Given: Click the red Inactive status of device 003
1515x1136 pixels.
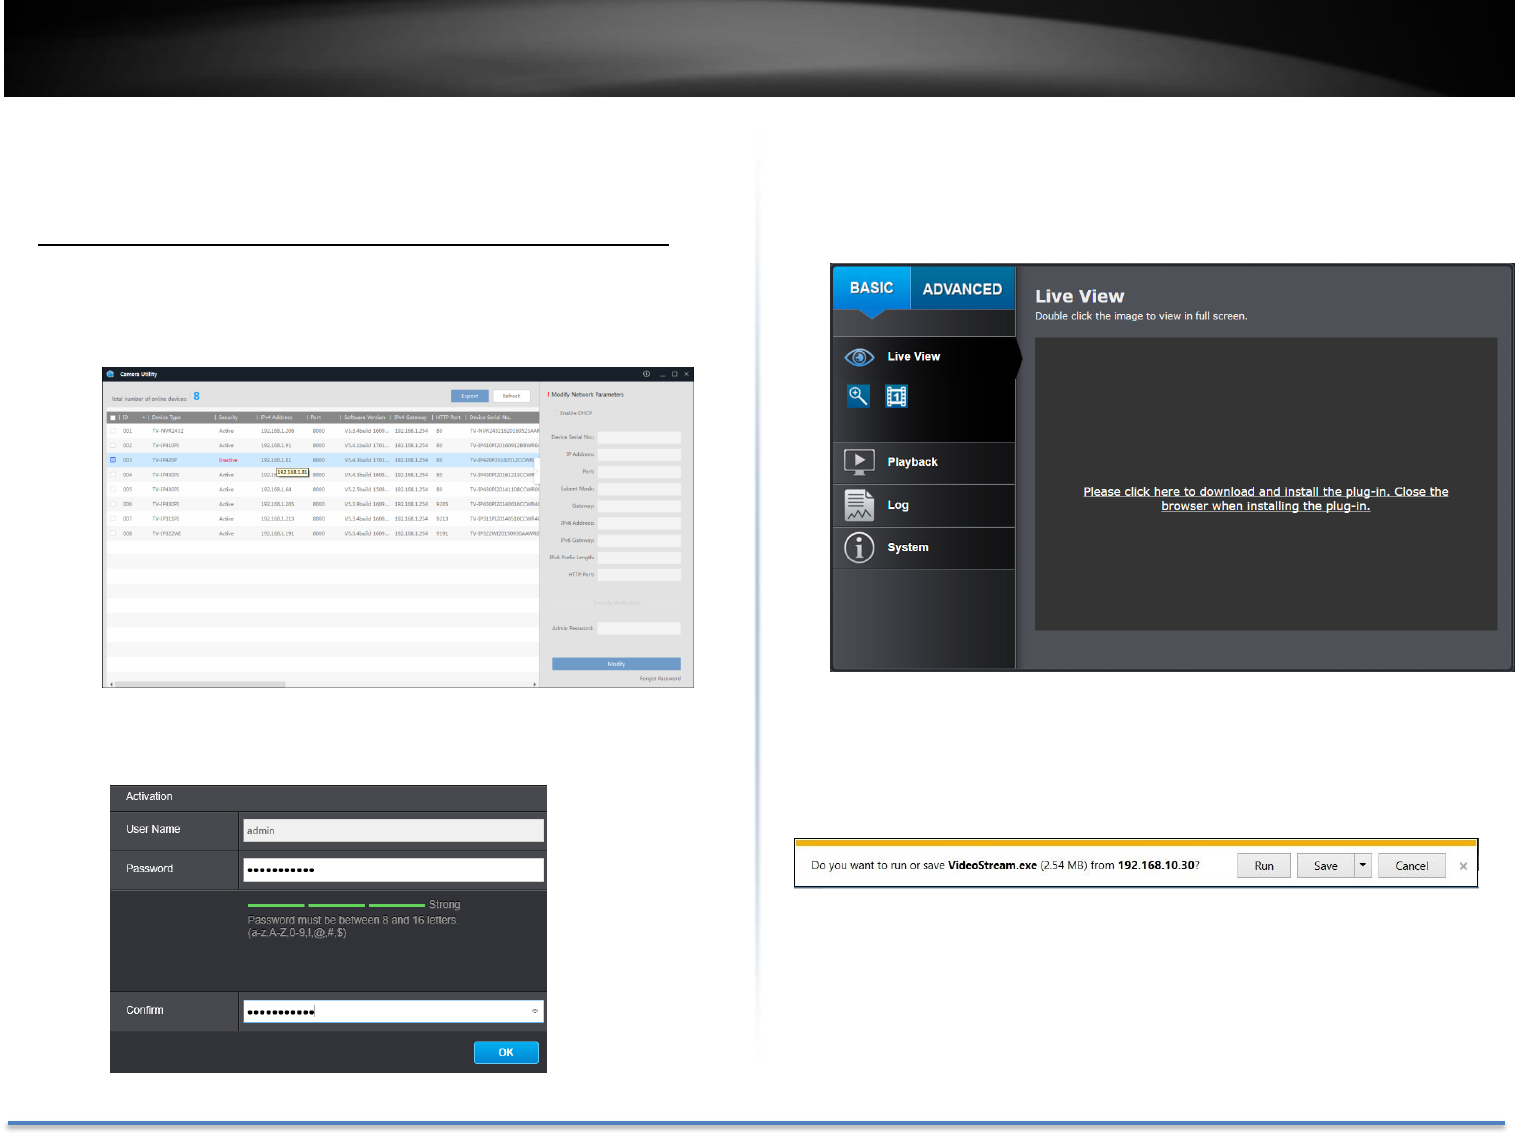Looking at the screenshot, I should pyautogui.click(x=228, y=461).
